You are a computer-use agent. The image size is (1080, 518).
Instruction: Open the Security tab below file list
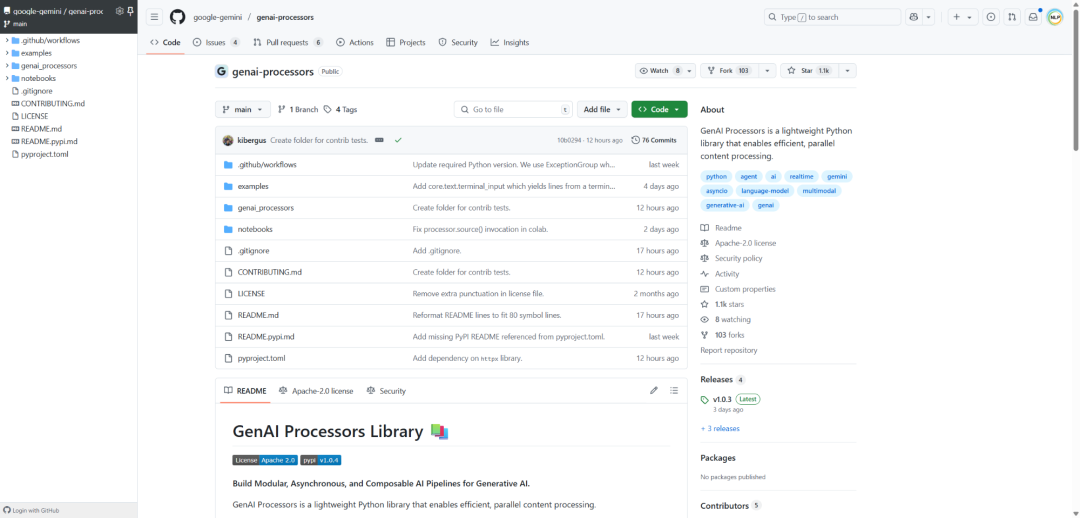click(386, 391)
